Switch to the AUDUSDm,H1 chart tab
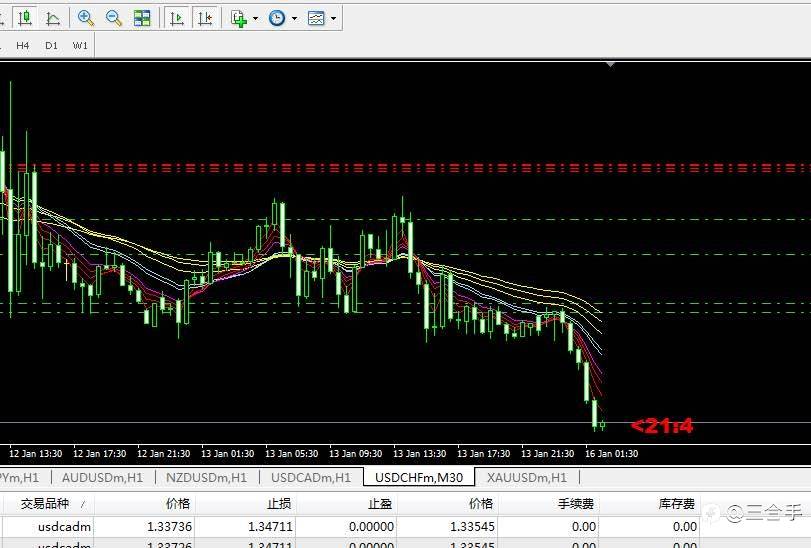Image resolution: width=811 pixels, height=548 pixels. tap(102, 478)
